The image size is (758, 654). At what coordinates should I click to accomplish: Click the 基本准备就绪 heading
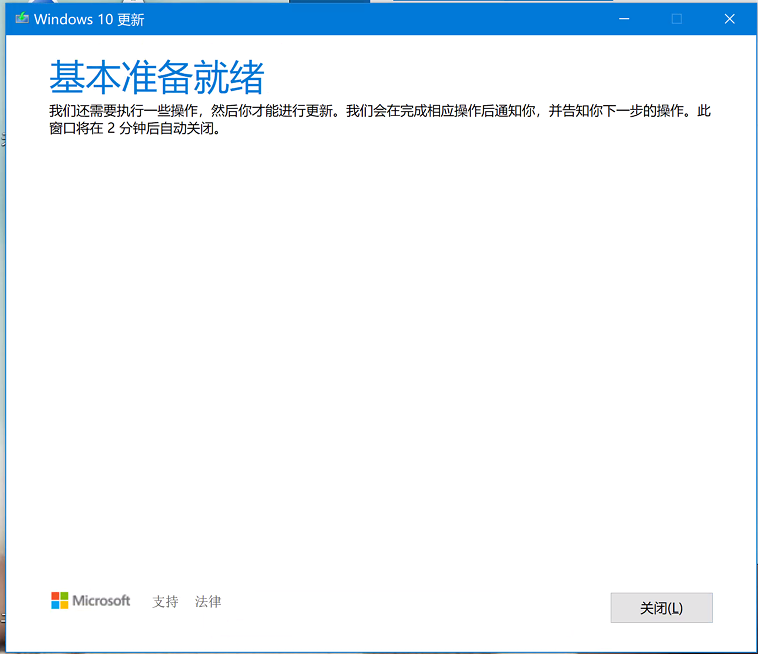tap(157, 77)
